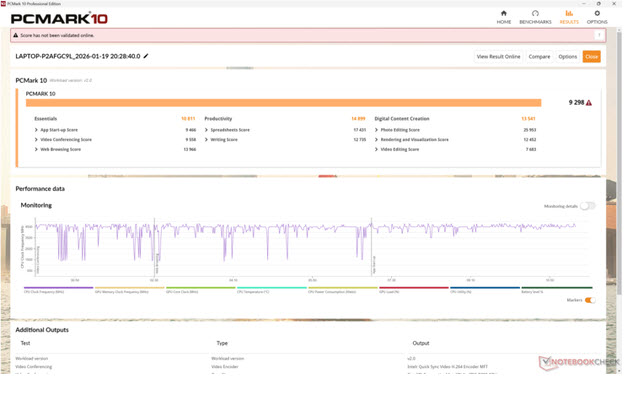This screenshot has height=394, width=625.
Task: Dismiss the validation warning banner
Action: pos(599,35)
